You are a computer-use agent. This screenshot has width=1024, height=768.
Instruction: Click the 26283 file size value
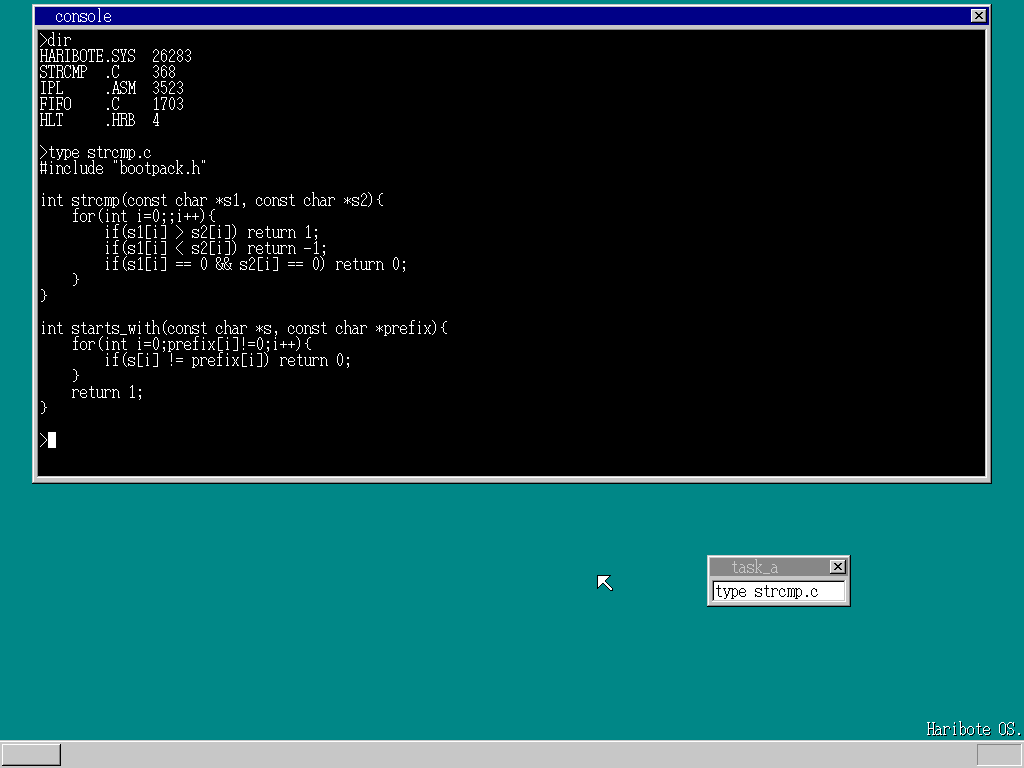tap(172, 56)
